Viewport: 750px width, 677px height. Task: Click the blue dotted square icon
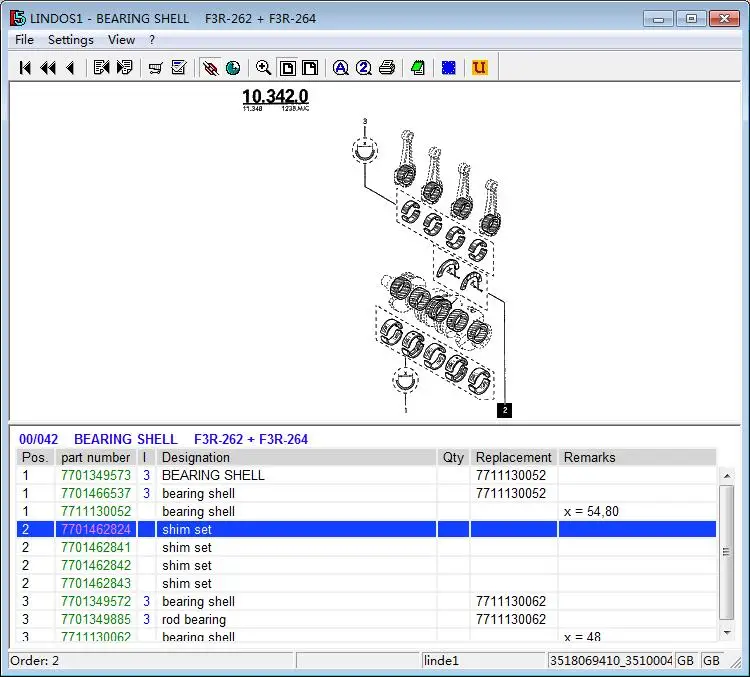point(449,68)
